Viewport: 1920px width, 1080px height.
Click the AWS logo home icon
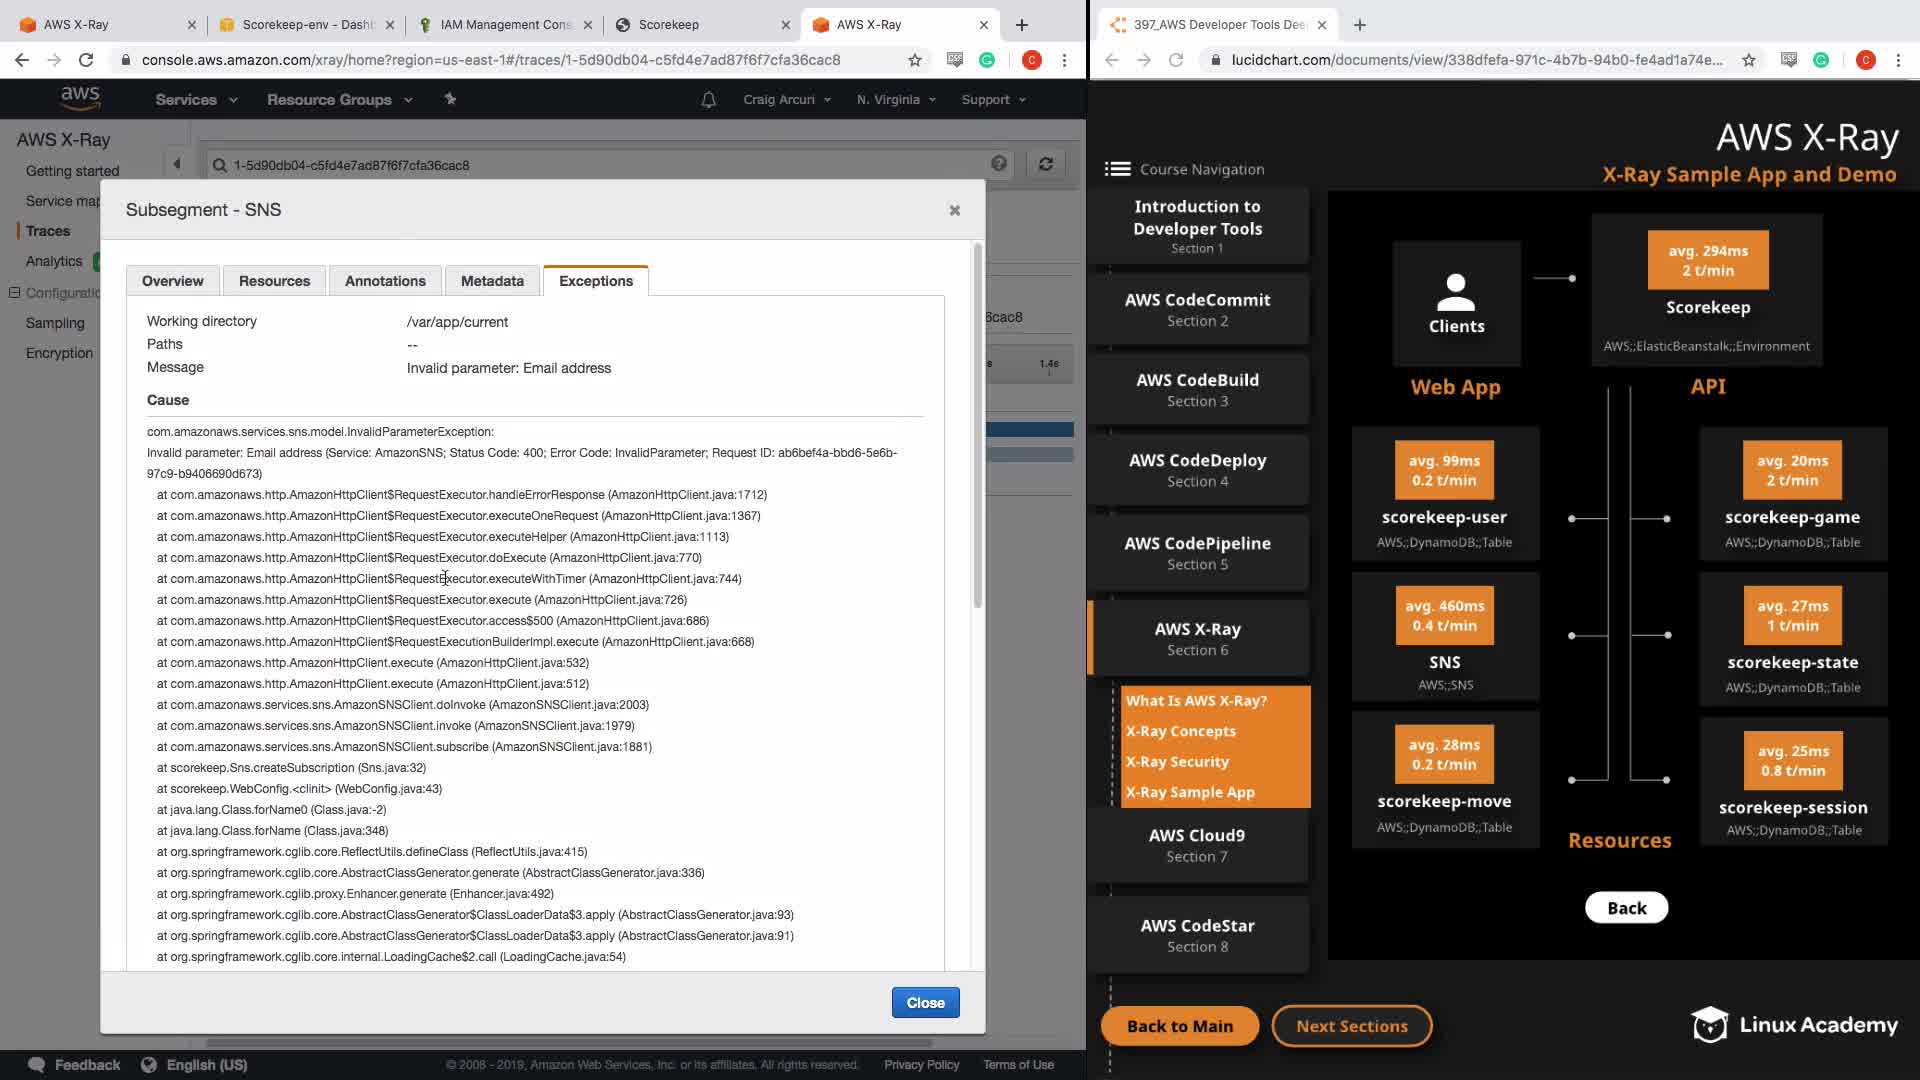(80, 97)
